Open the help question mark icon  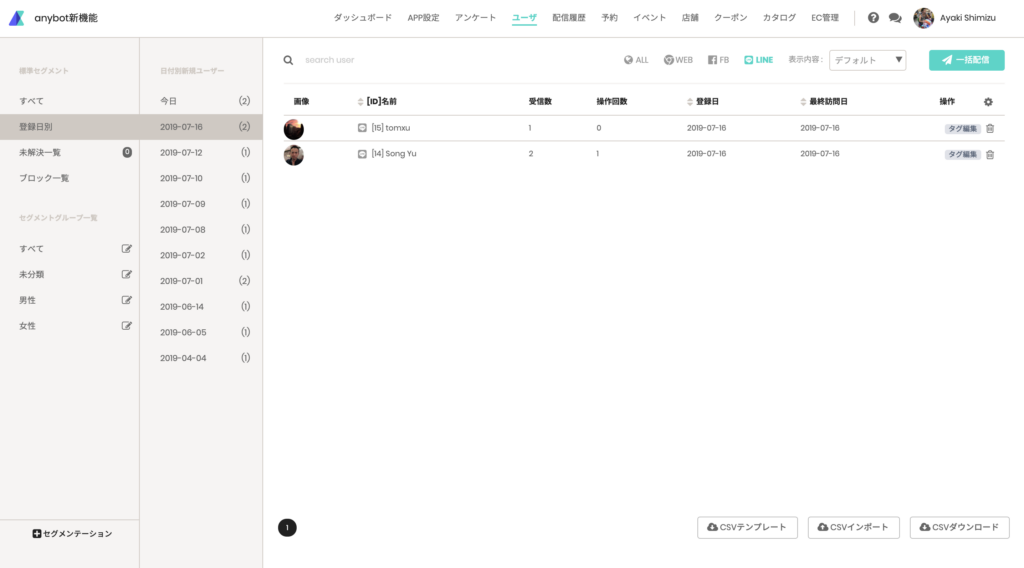[873, 18]
